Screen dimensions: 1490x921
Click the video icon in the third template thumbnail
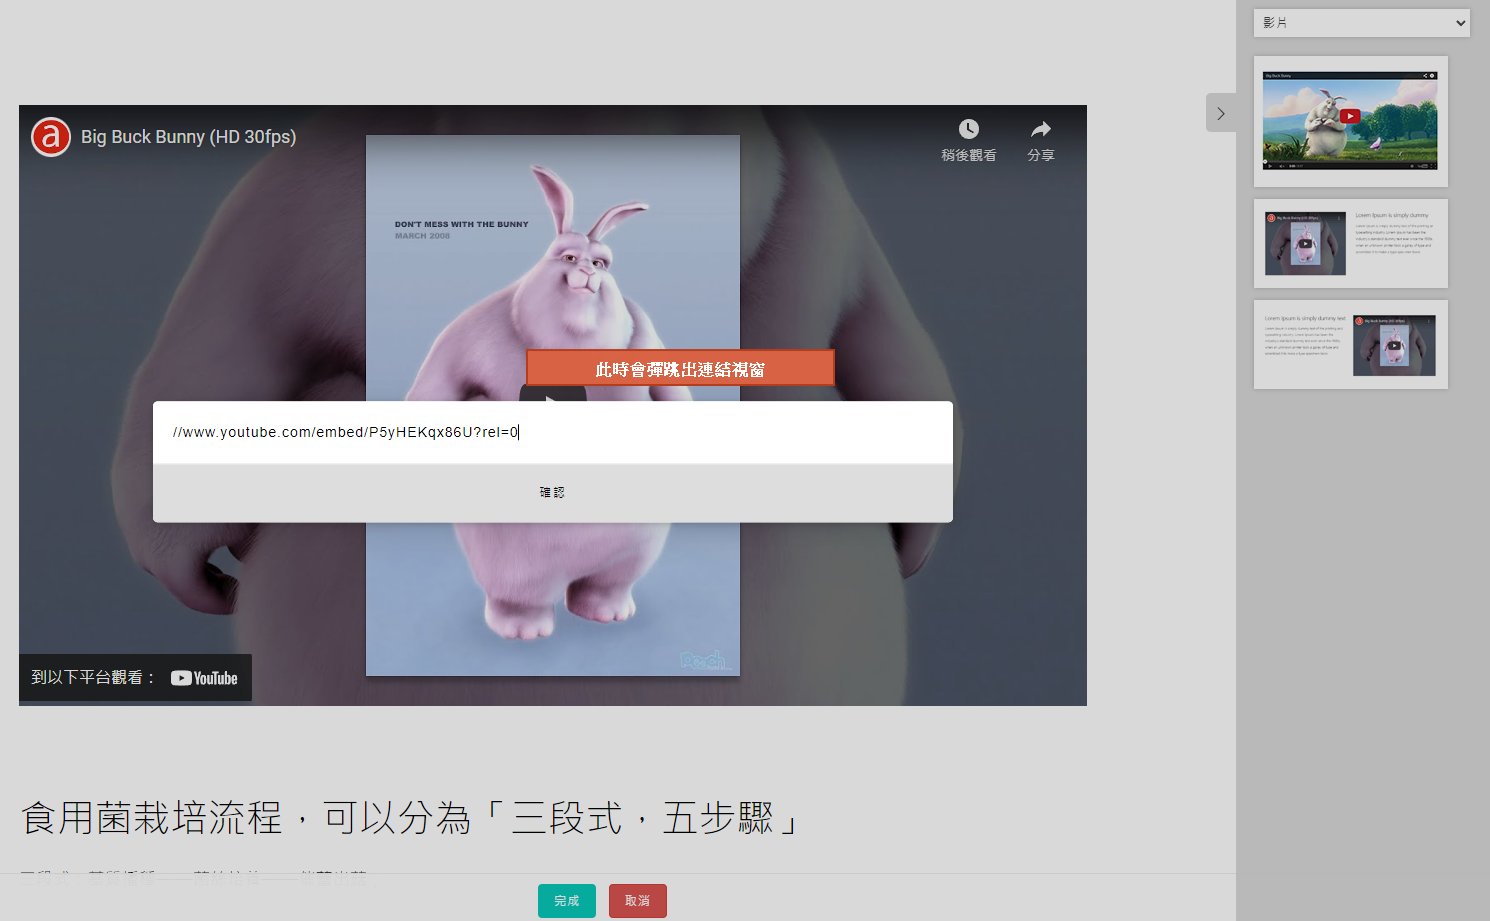click(1394, 346)
